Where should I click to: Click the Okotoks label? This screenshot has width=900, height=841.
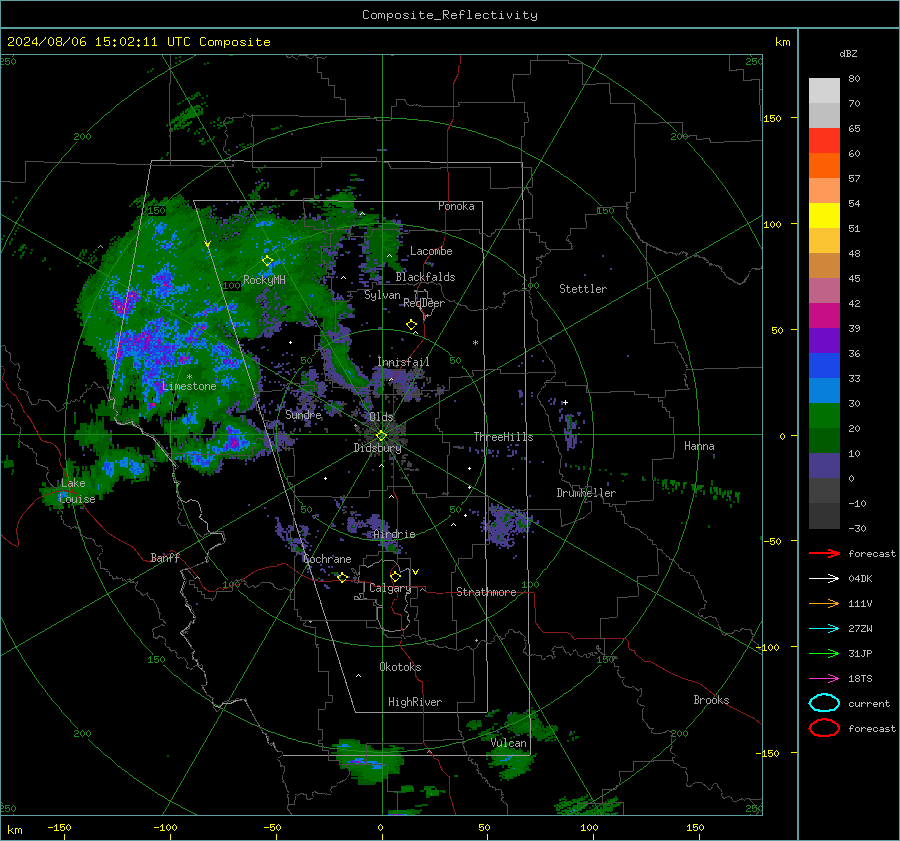[x=400, y=667]
